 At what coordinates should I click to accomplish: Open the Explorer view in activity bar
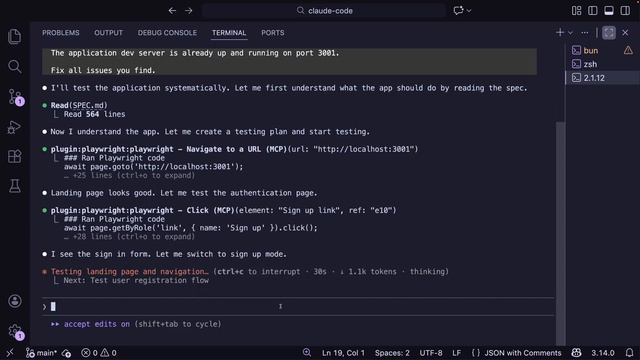coord(15,37)
